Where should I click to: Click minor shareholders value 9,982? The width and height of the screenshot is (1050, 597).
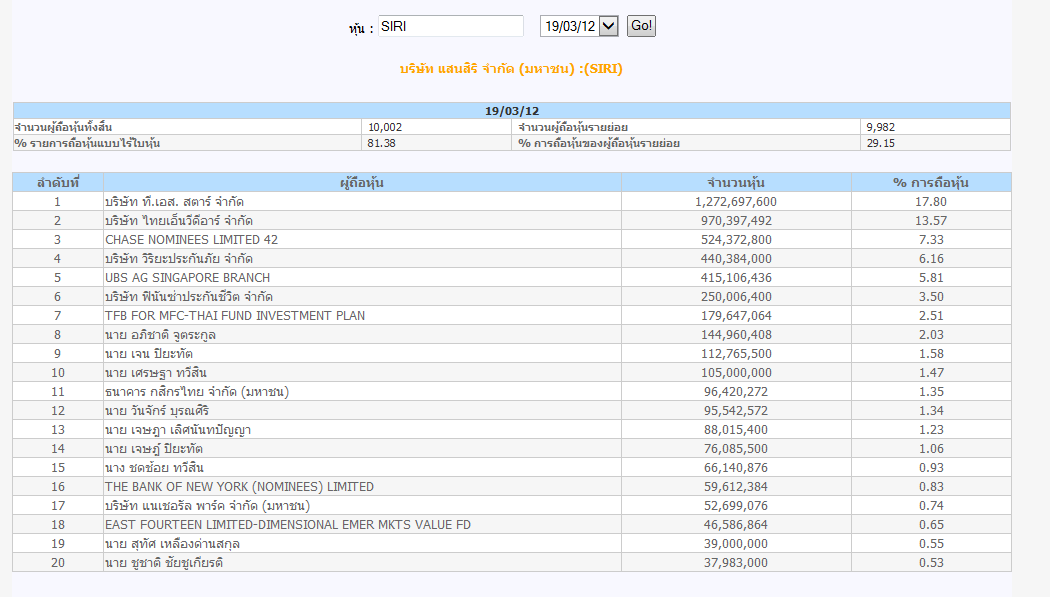(881, 127)
